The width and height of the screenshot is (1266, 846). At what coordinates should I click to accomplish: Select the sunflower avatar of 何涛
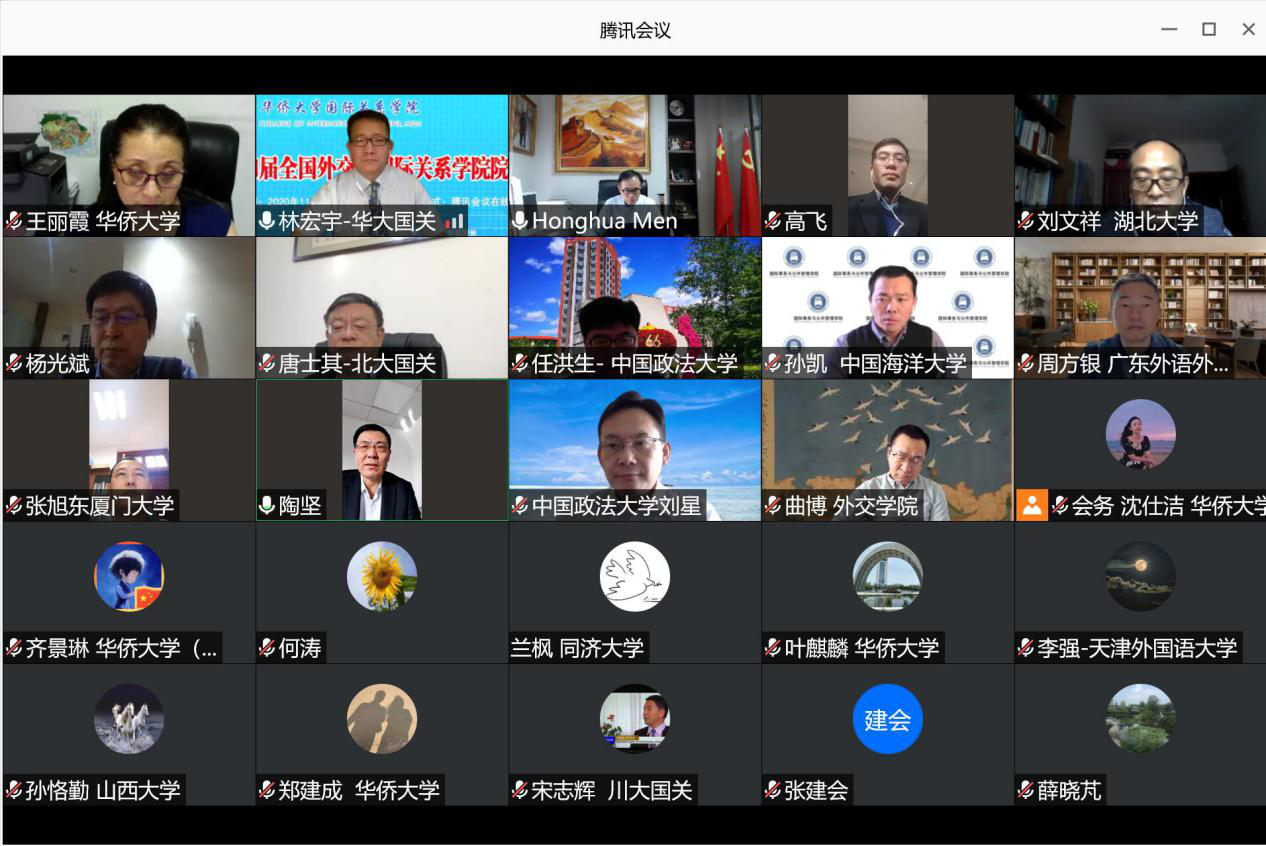(382, 577)
